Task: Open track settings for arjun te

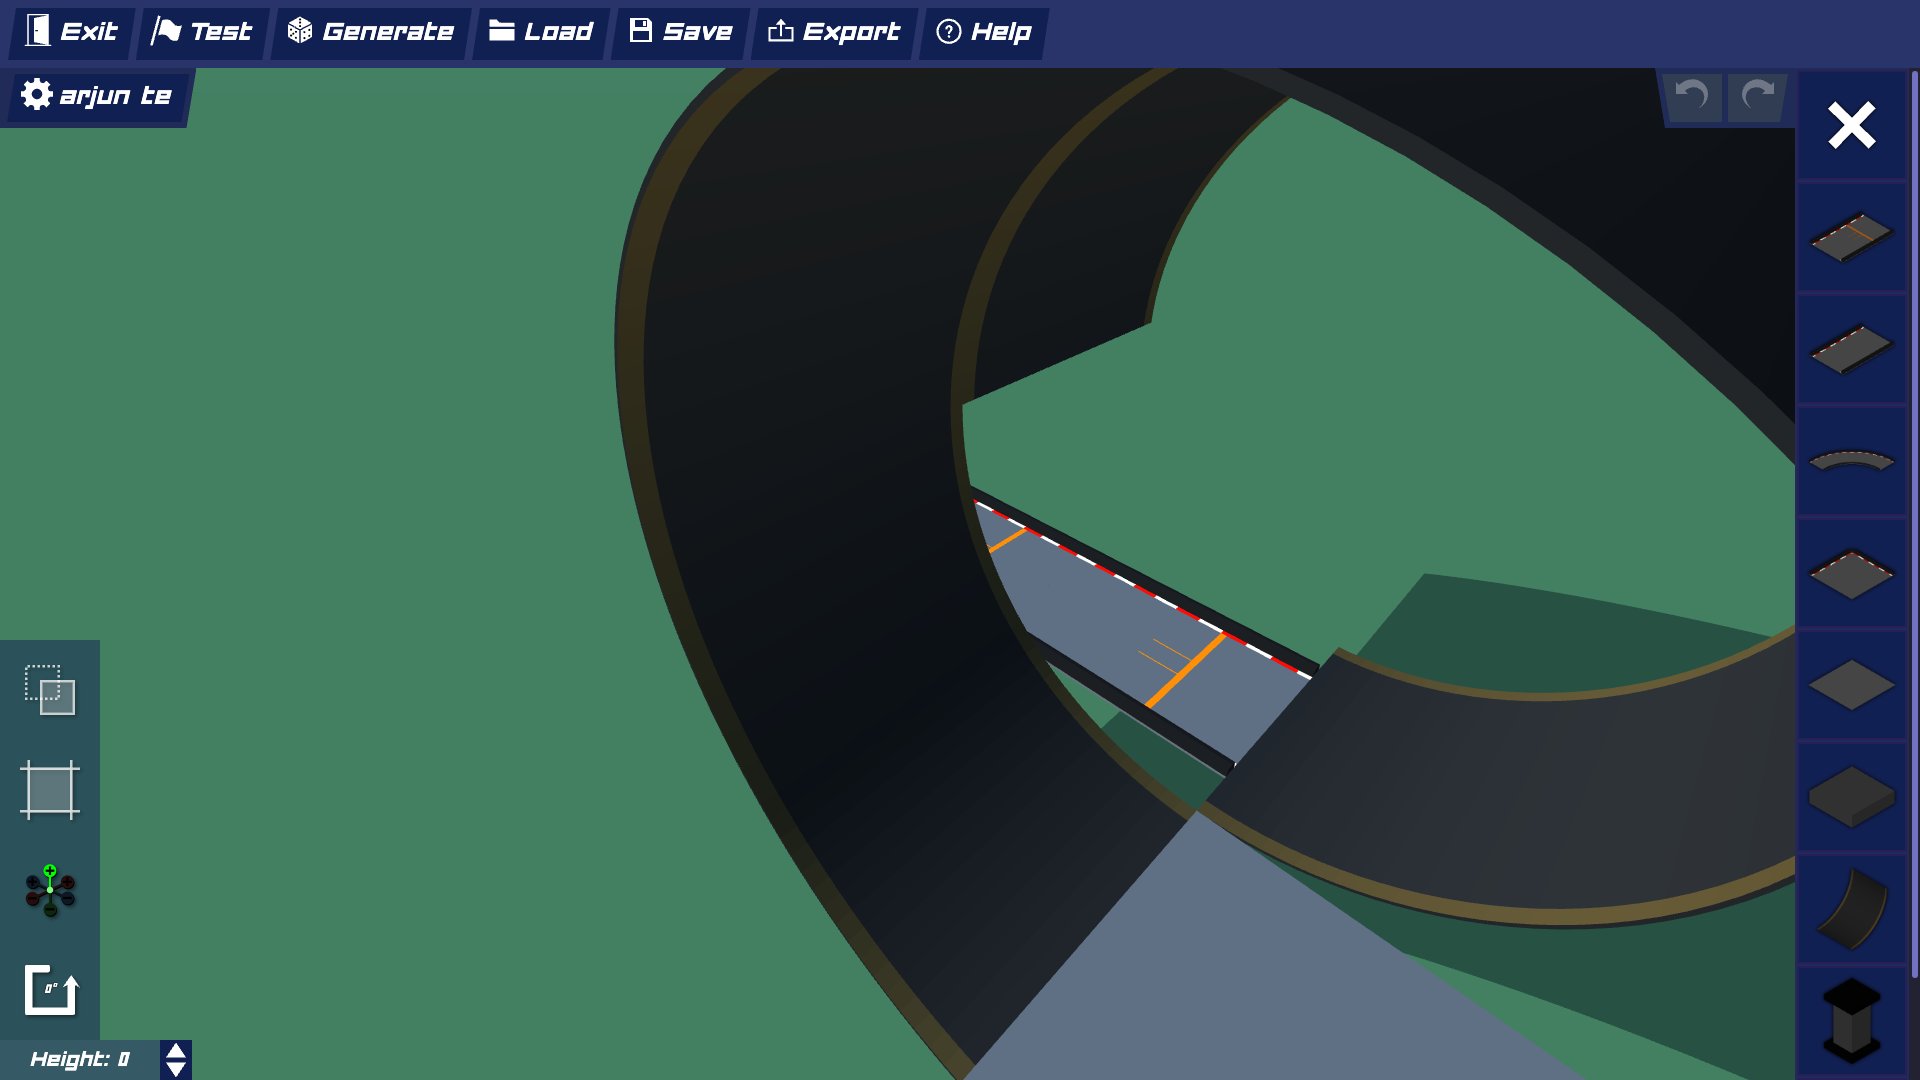Action: coord(95,95)
